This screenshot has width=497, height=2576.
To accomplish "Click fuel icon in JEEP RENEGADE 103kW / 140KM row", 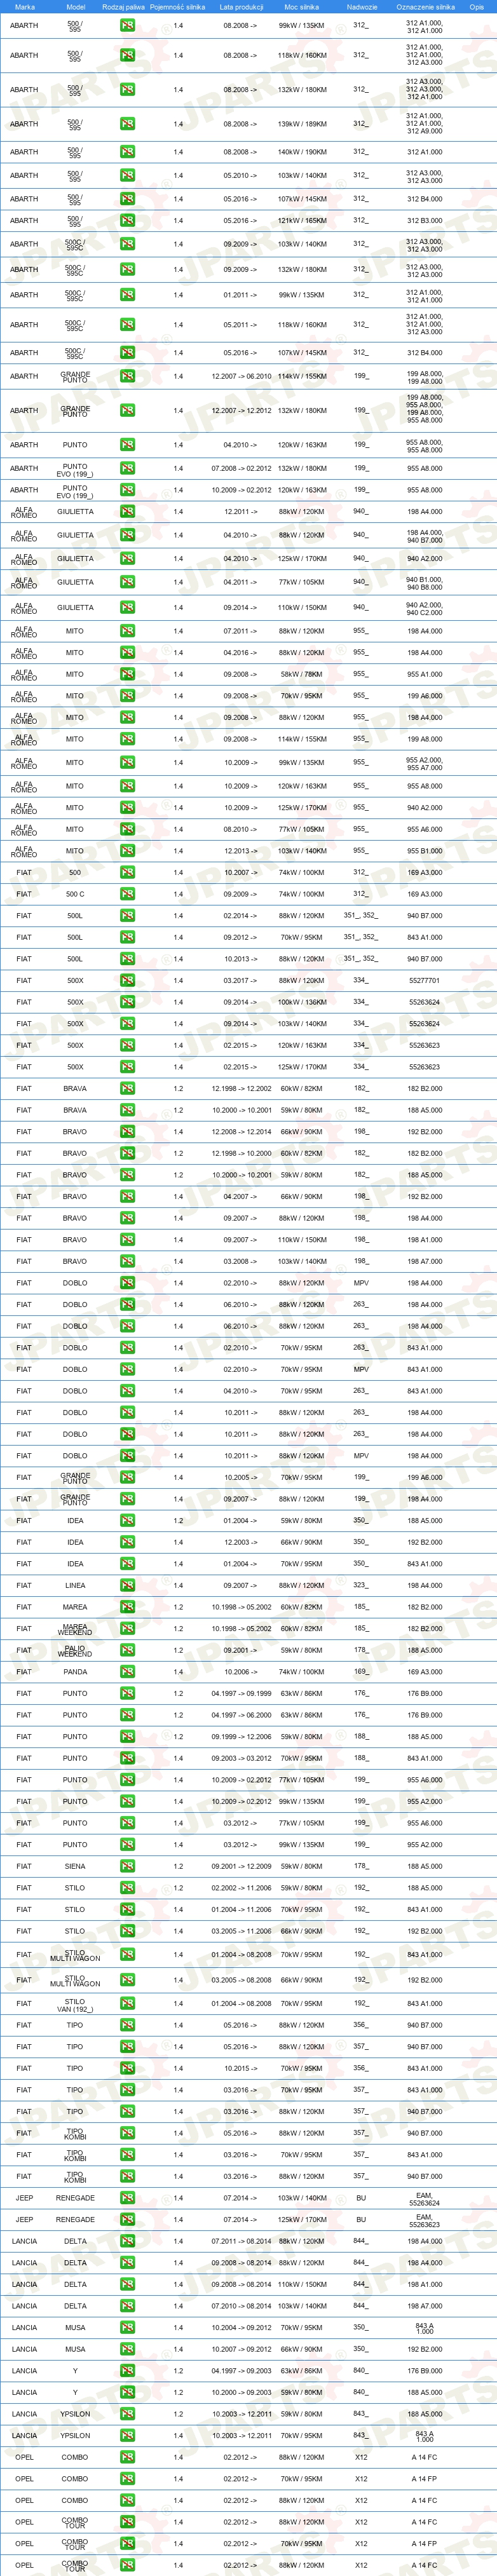I will [x=127, y=2198].
